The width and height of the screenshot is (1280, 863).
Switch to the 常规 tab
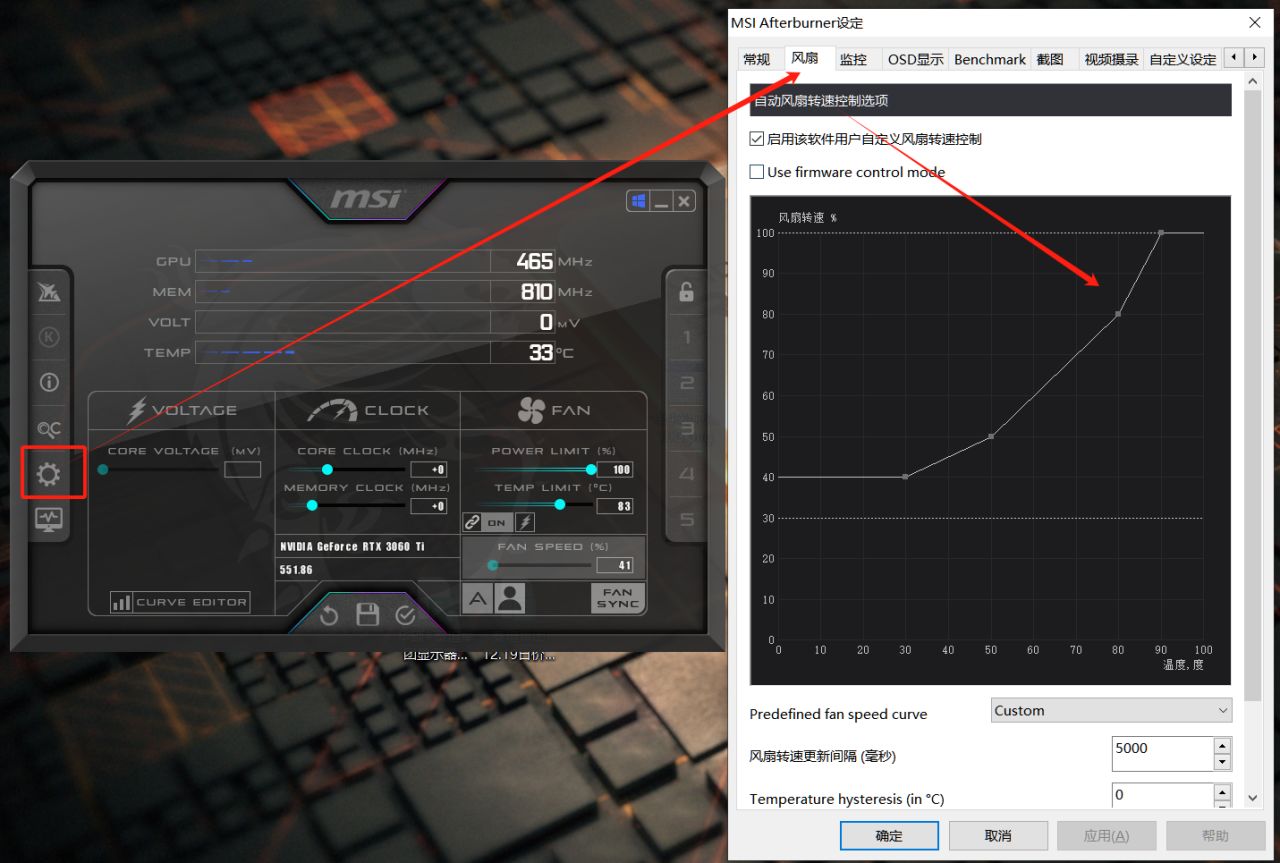[757, 59]
